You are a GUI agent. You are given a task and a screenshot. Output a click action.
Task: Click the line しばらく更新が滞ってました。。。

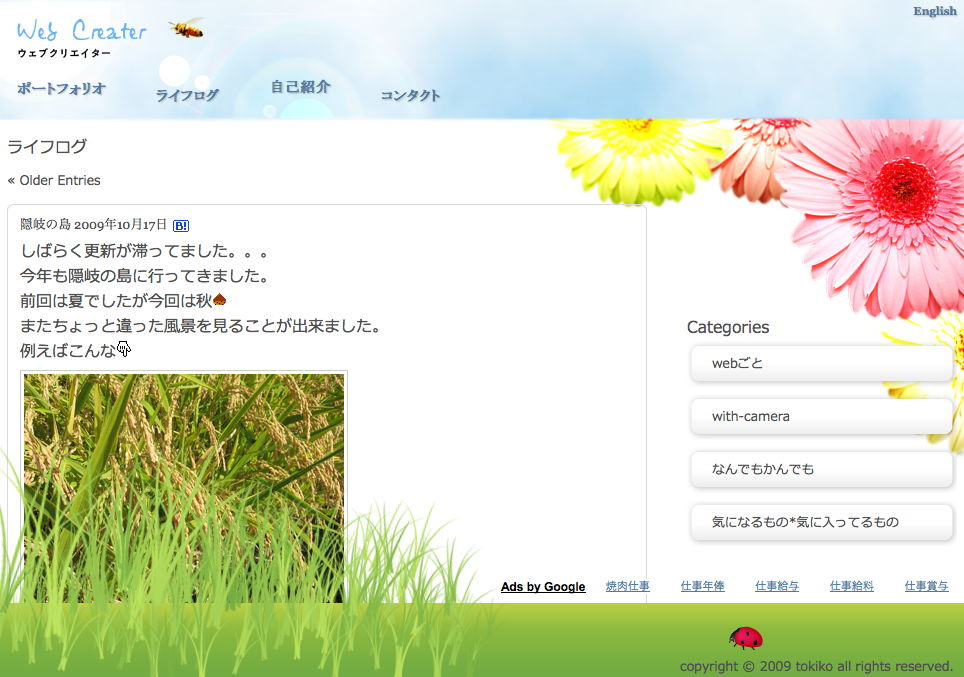[144, 251]
